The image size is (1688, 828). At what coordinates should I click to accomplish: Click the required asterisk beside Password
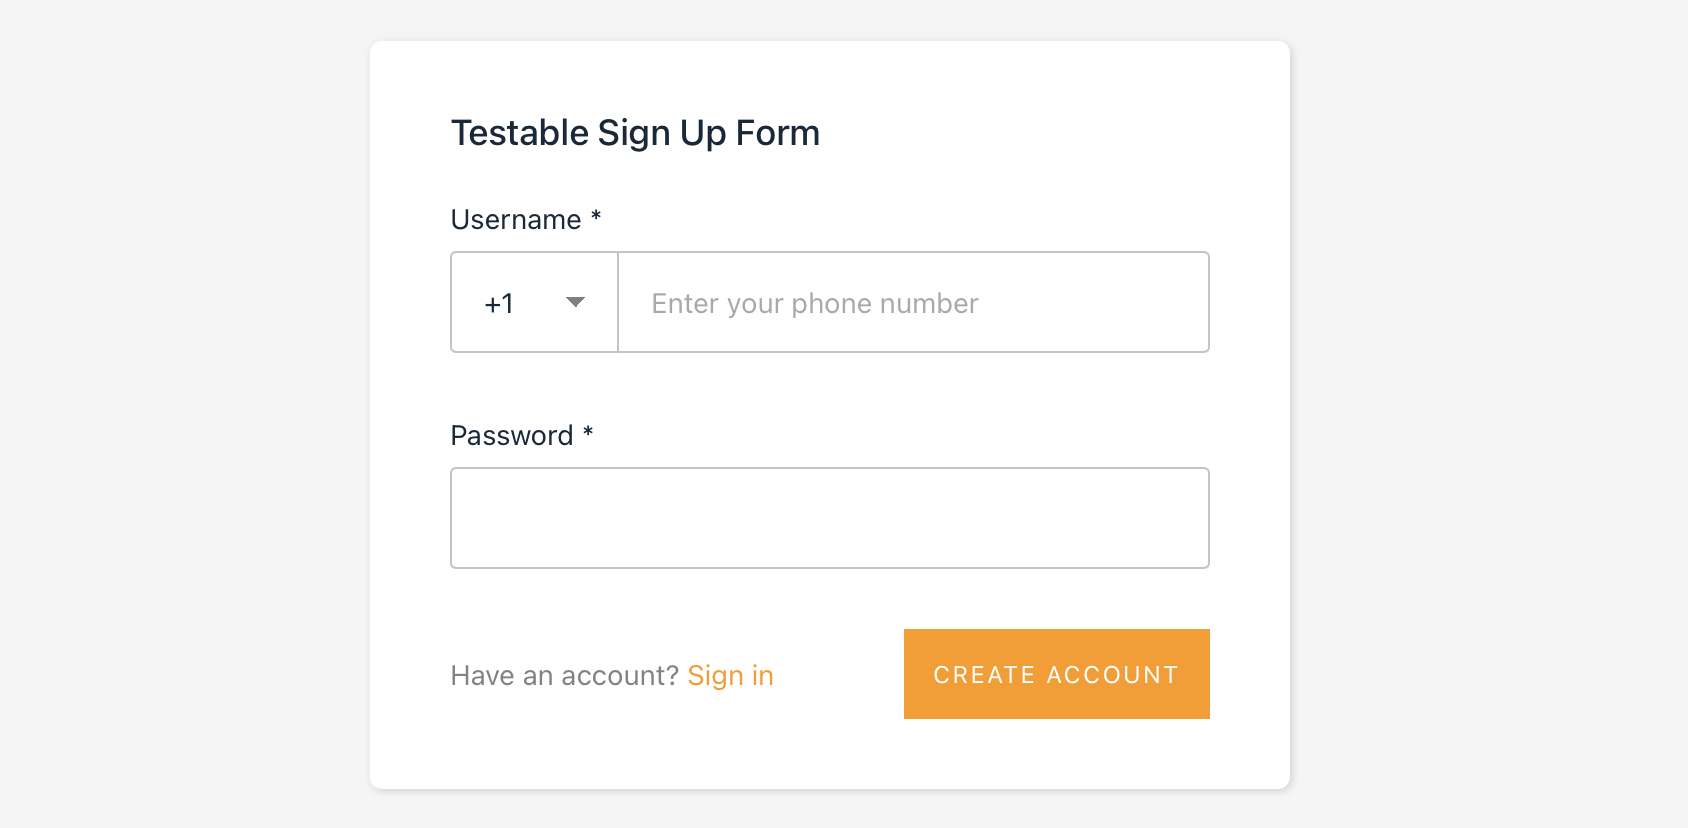588,432
